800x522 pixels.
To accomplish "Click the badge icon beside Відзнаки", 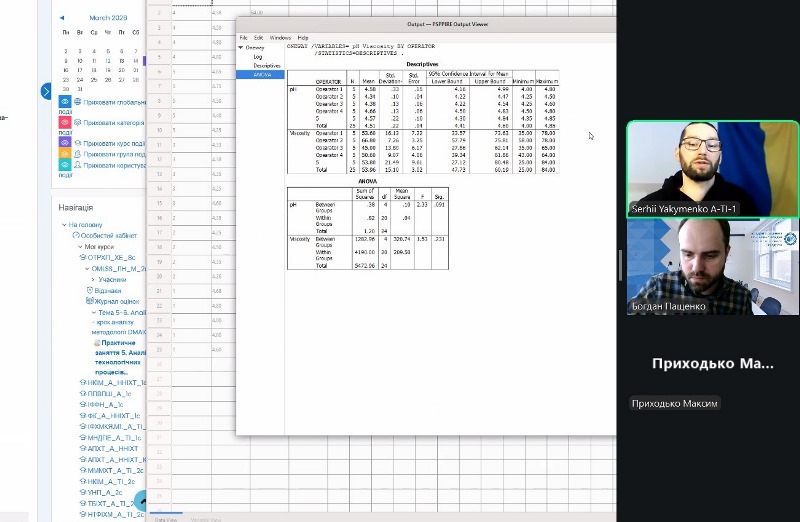I will [90, 290].
